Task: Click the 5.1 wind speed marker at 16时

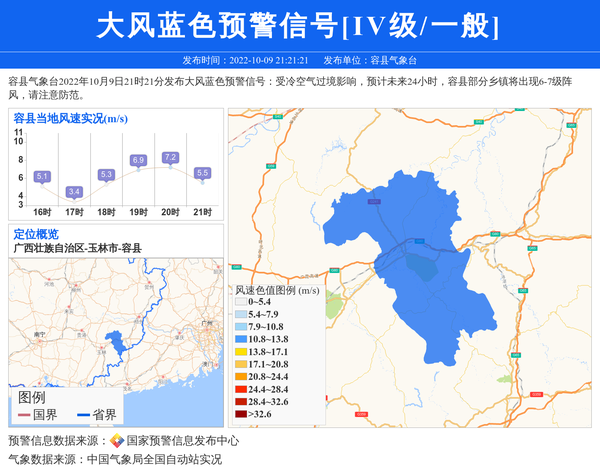Action: tap(42, 176)
